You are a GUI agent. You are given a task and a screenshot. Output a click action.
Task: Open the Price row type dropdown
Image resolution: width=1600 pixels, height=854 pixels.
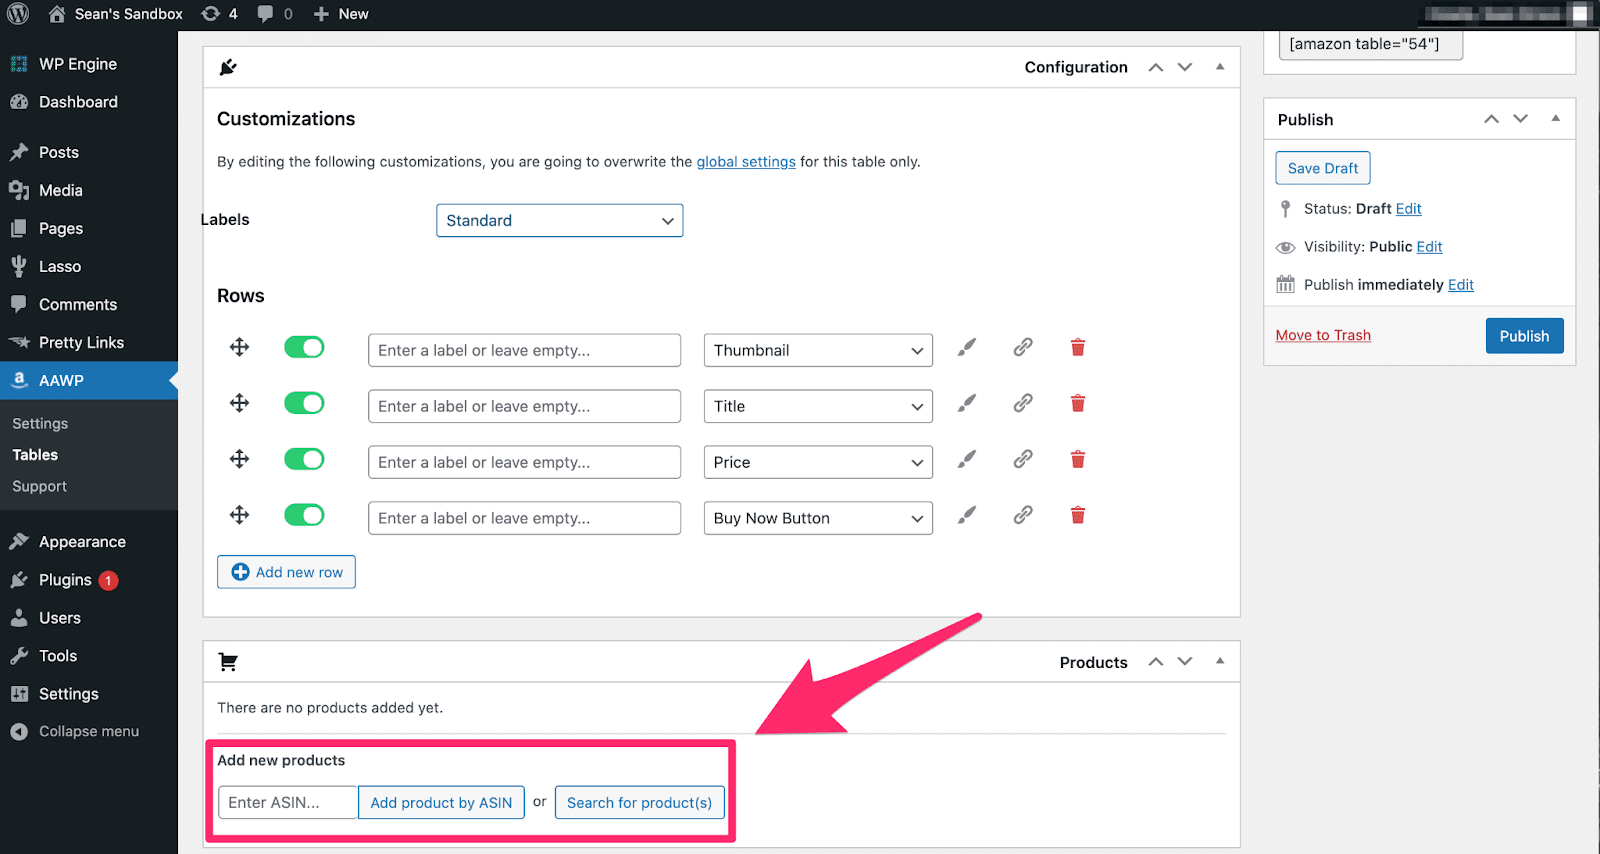click(x=818, y=462)
